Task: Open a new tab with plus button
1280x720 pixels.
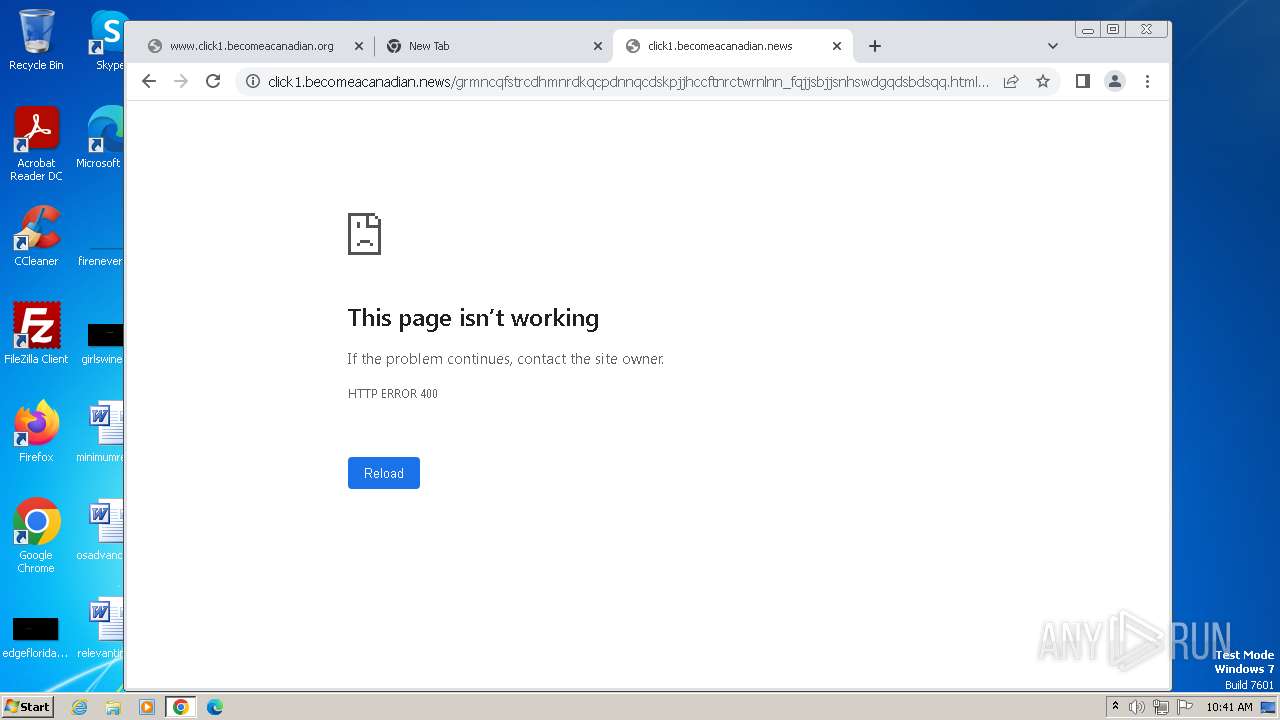Action: pos(875,46)
